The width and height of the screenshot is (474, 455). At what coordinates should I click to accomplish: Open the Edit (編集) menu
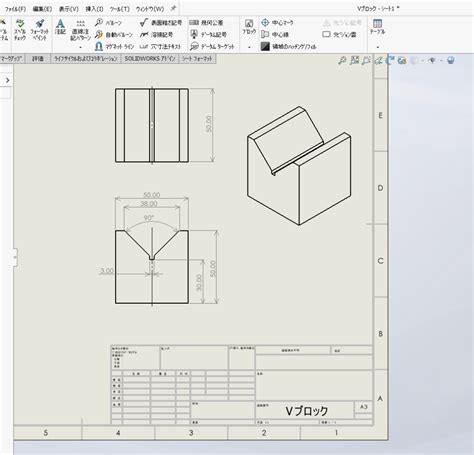42,9
